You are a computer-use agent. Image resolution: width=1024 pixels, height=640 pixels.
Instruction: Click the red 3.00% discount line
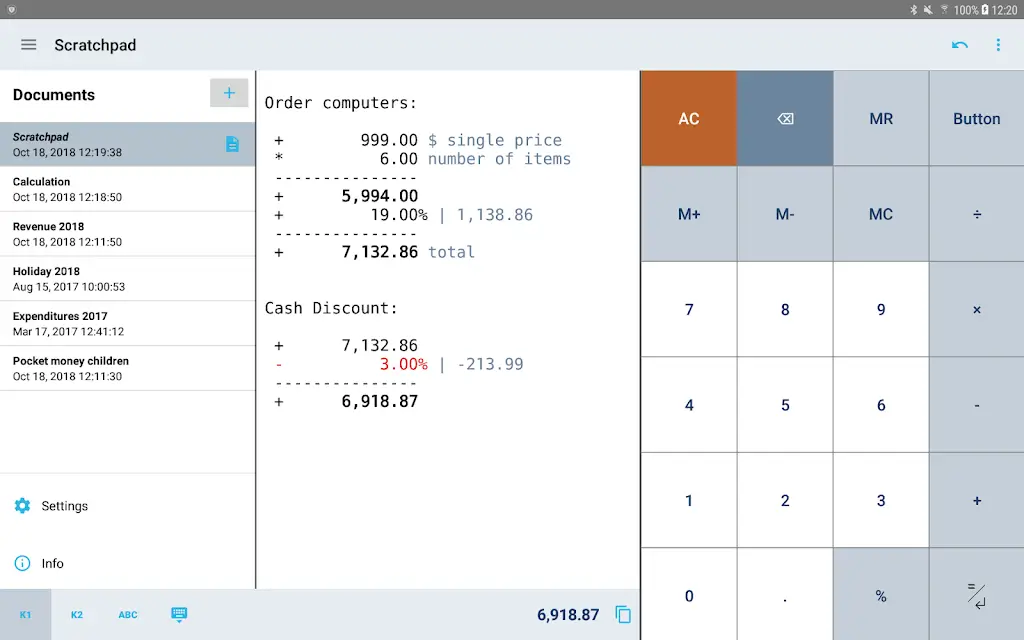(x=403, y=364)
